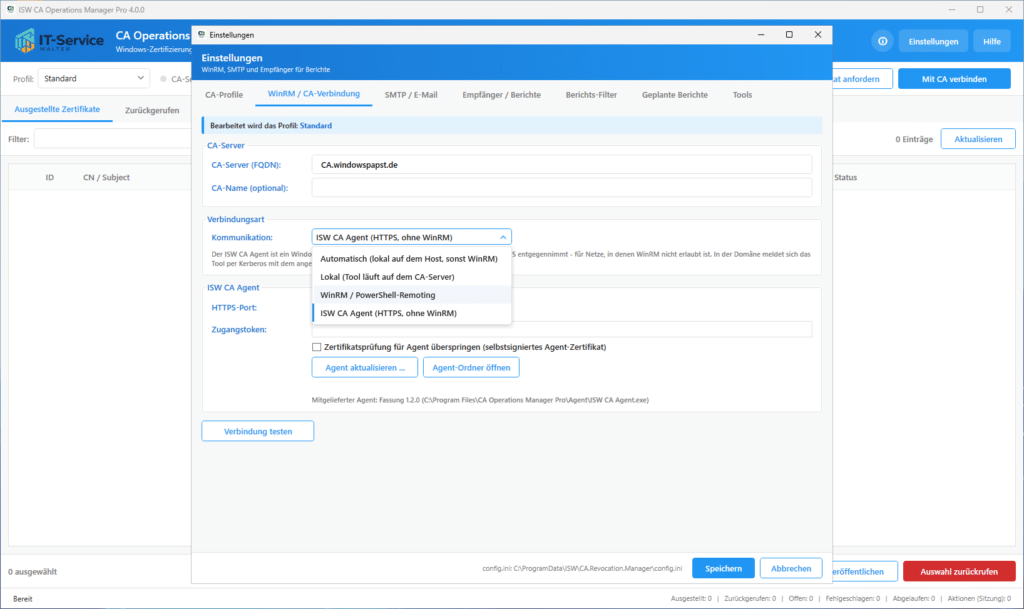Click the config.ini path text
This screenshot has height=609, width=1024.
(582, 569)
